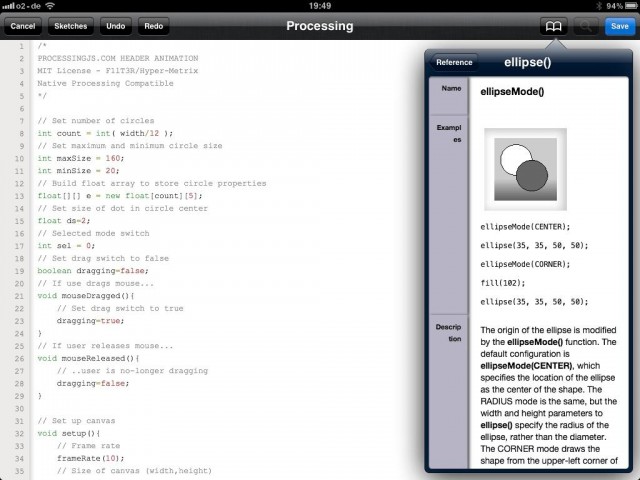This screenshot has width=640, height=480.
Task: Undo the last edit
Action: [x=115, y=25]
